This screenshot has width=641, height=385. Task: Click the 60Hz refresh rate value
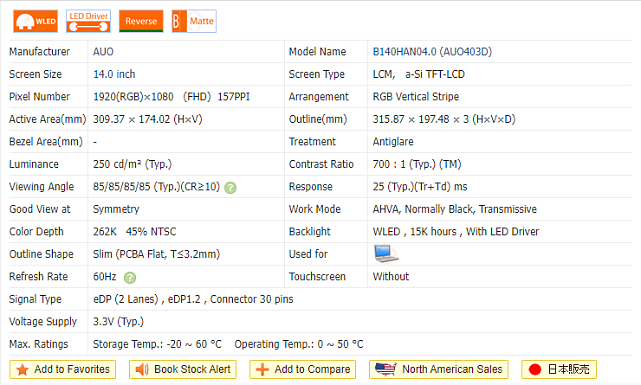pos(105,277)
